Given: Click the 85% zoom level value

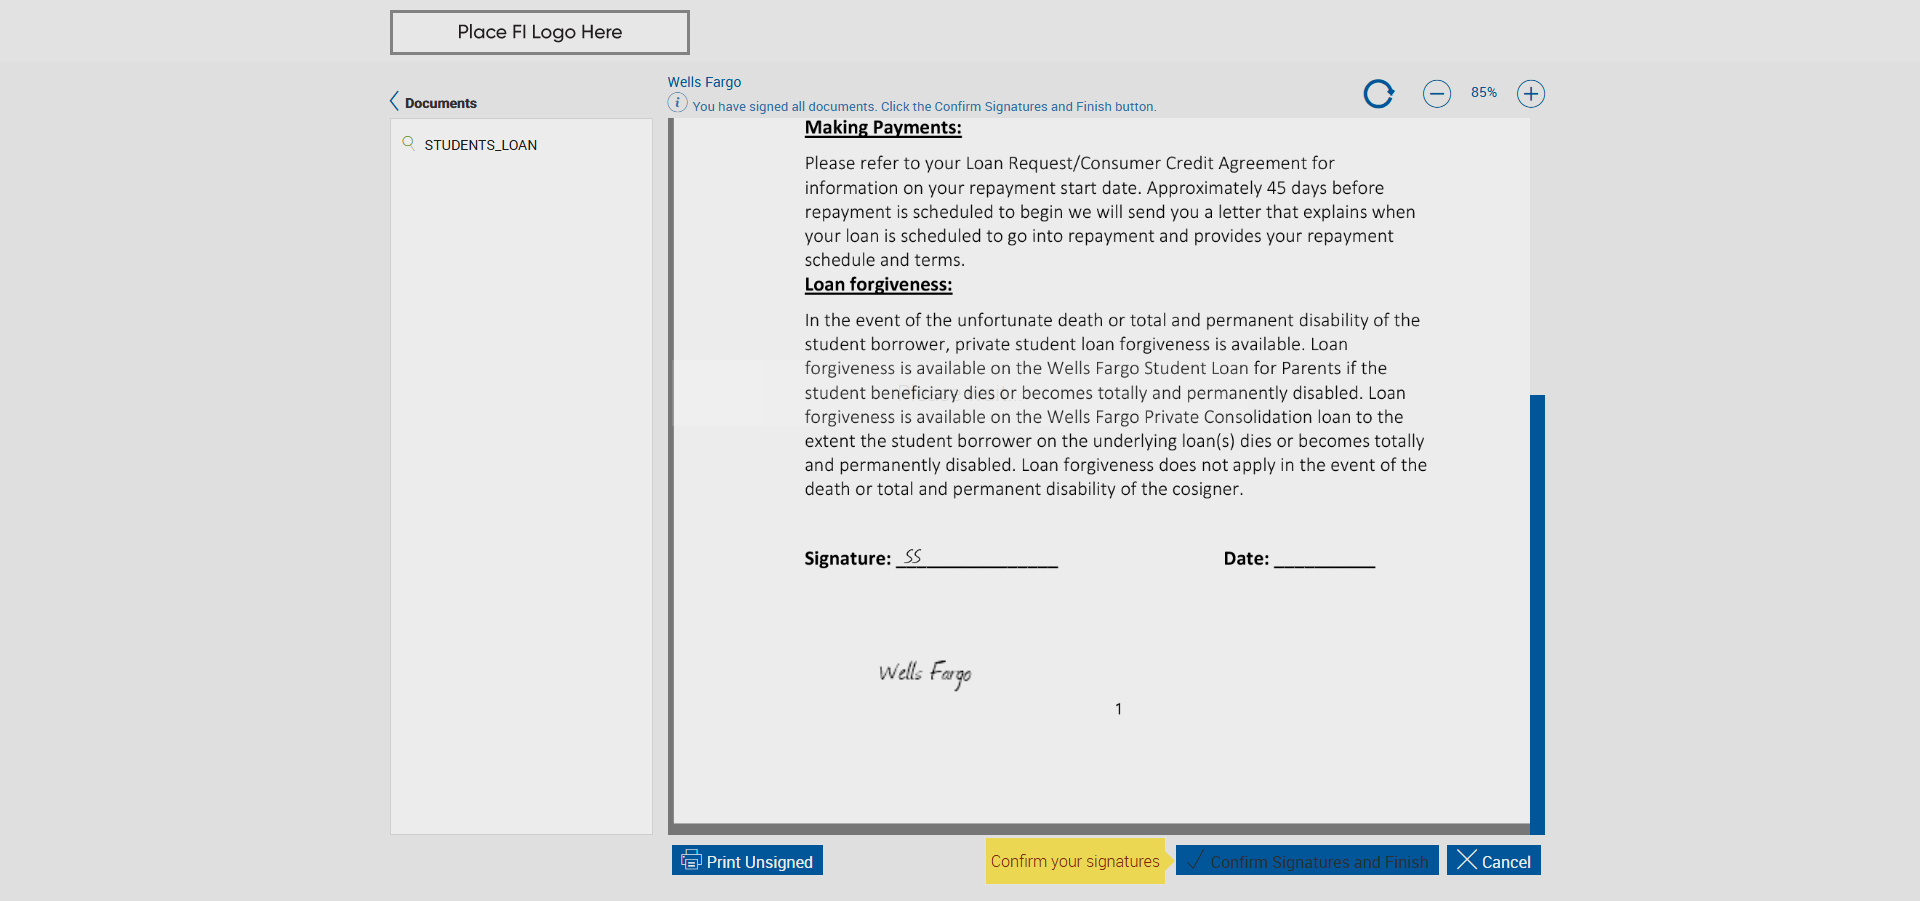Looking at the screenshot, I should [x=1484, y=93].
